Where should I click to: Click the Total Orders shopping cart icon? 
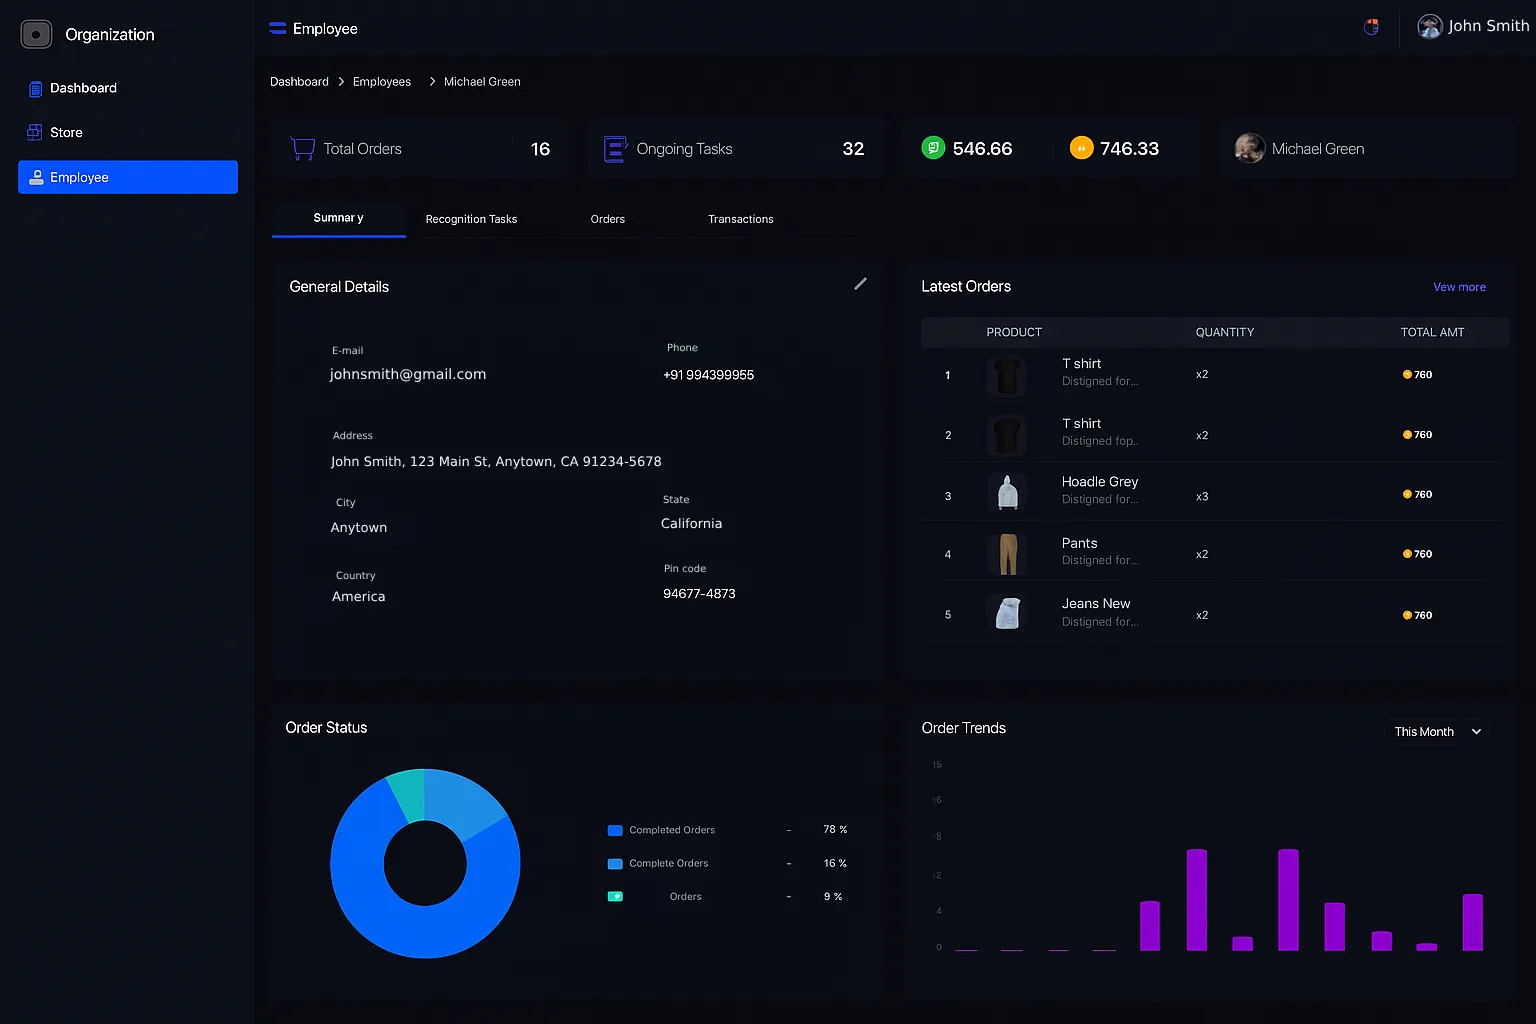pos(302,149)
